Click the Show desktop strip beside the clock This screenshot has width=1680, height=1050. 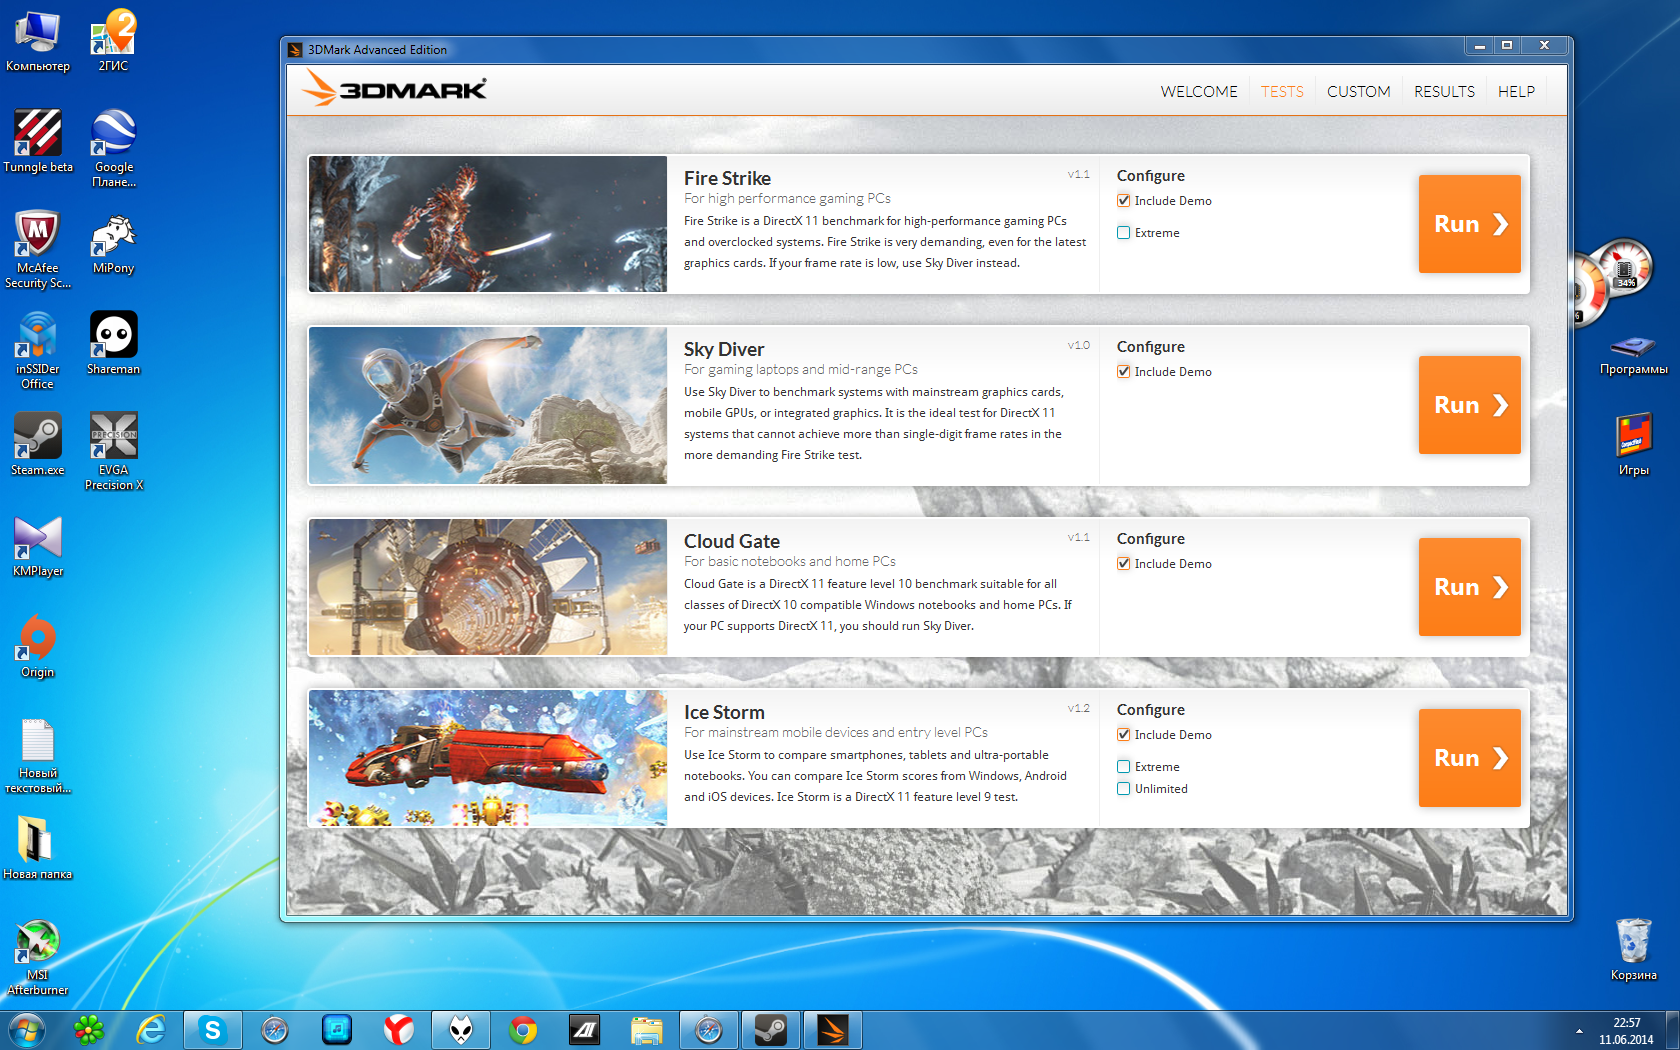click(1673, 1030)
